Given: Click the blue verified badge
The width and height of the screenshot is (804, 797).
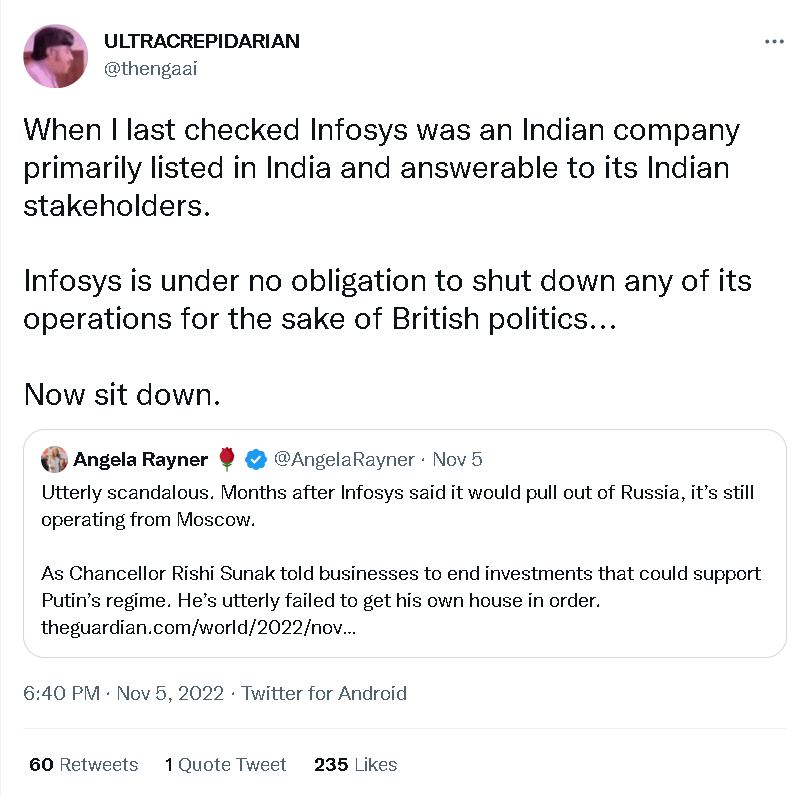Looking at the screenshot, I should tap(256, 459).
